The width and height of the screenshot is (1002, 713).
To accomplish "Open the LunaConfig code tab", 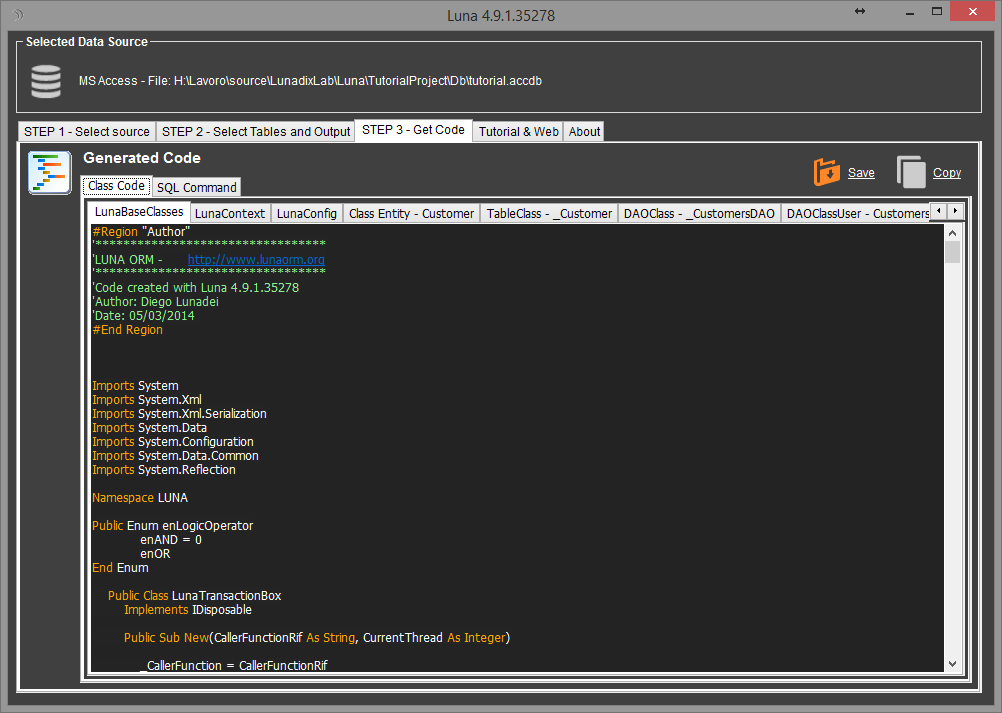I will [307, 213].
